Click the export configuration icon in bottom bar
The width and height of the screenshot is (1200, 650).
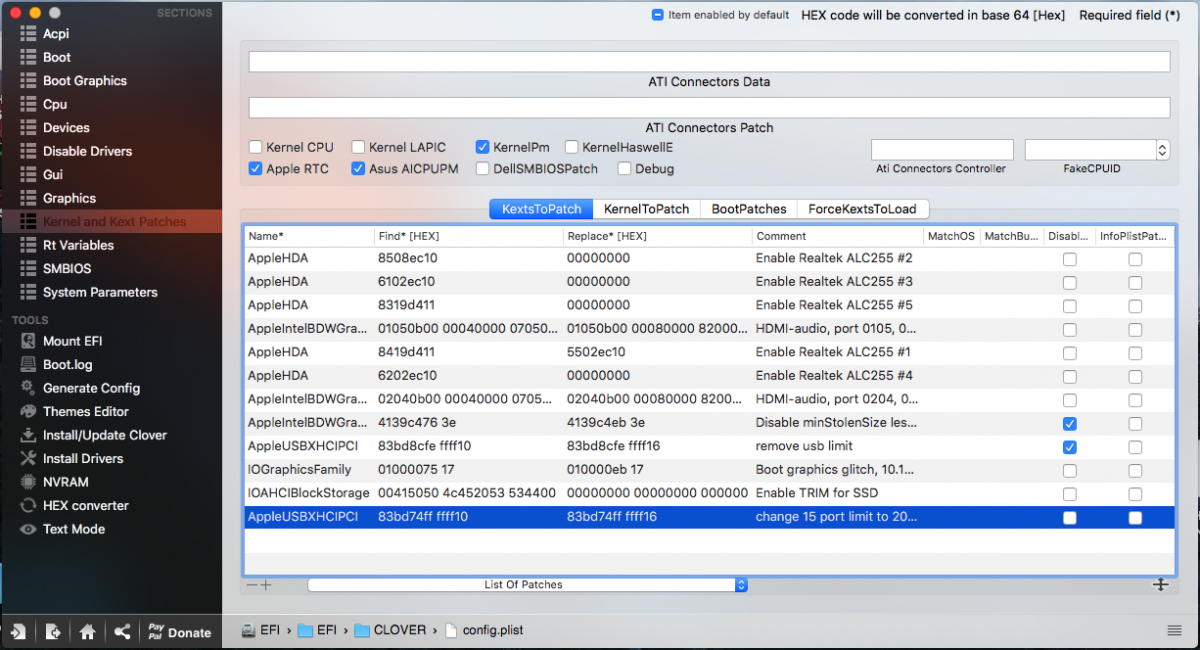tap(53, 631)
